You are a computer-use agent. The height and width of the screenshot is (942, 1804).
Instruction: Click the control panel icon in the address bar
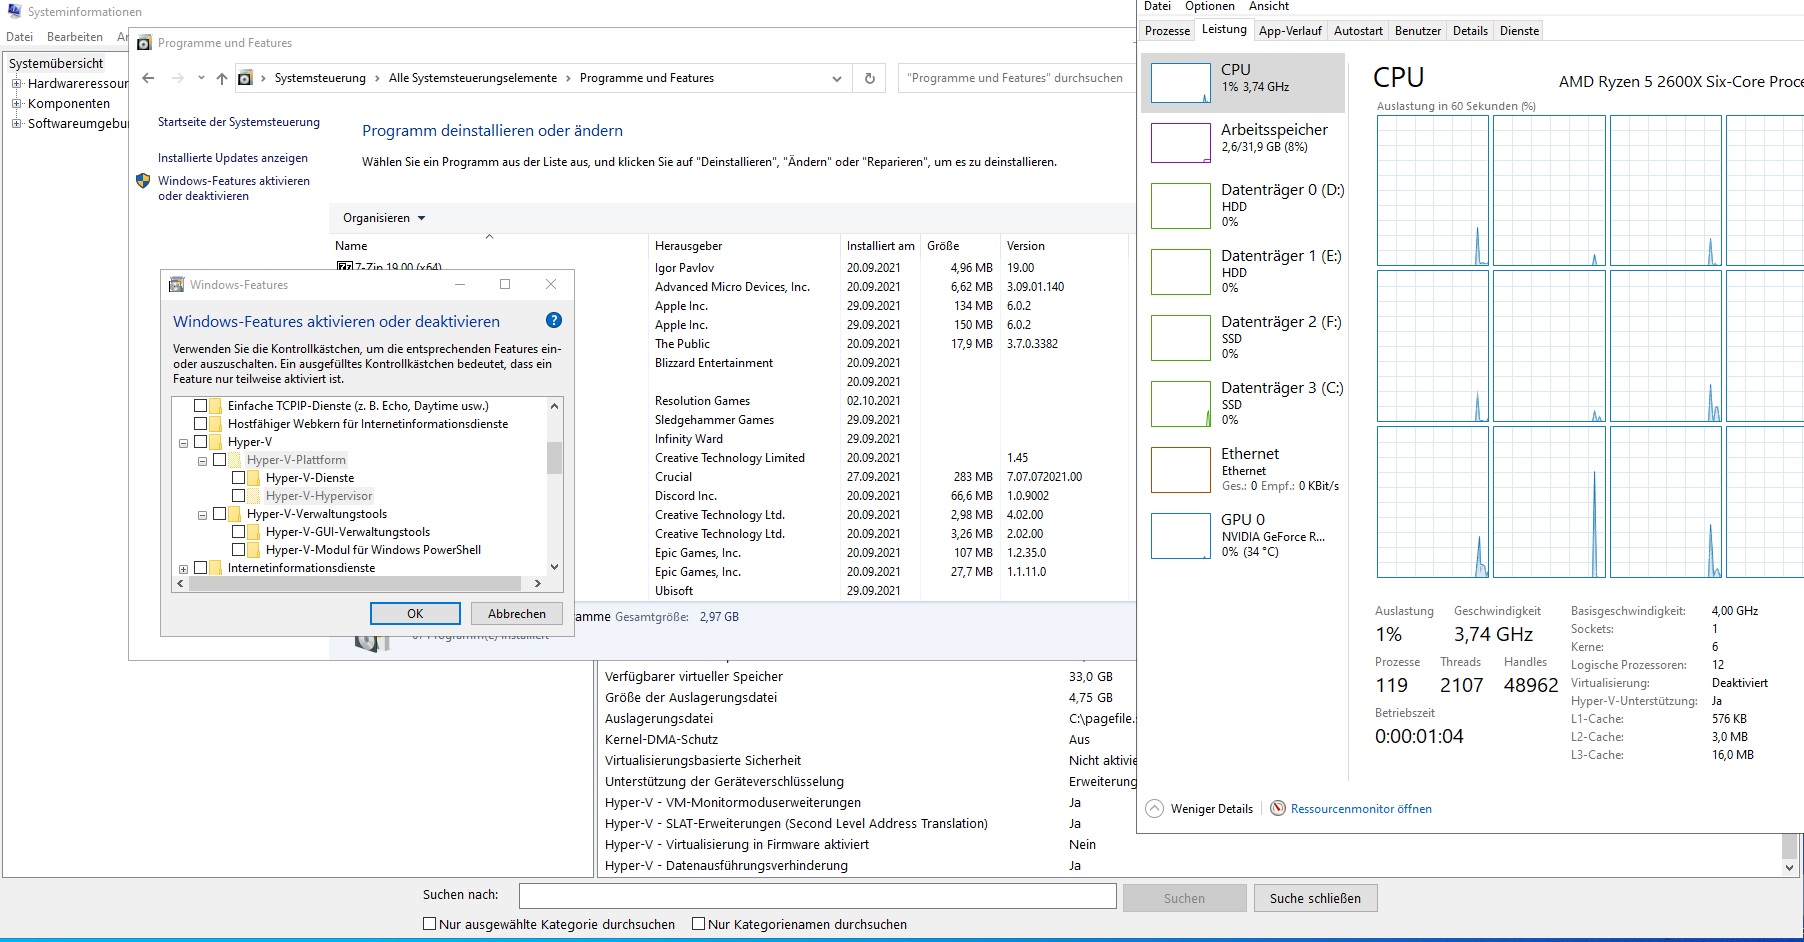pos(245,78)
